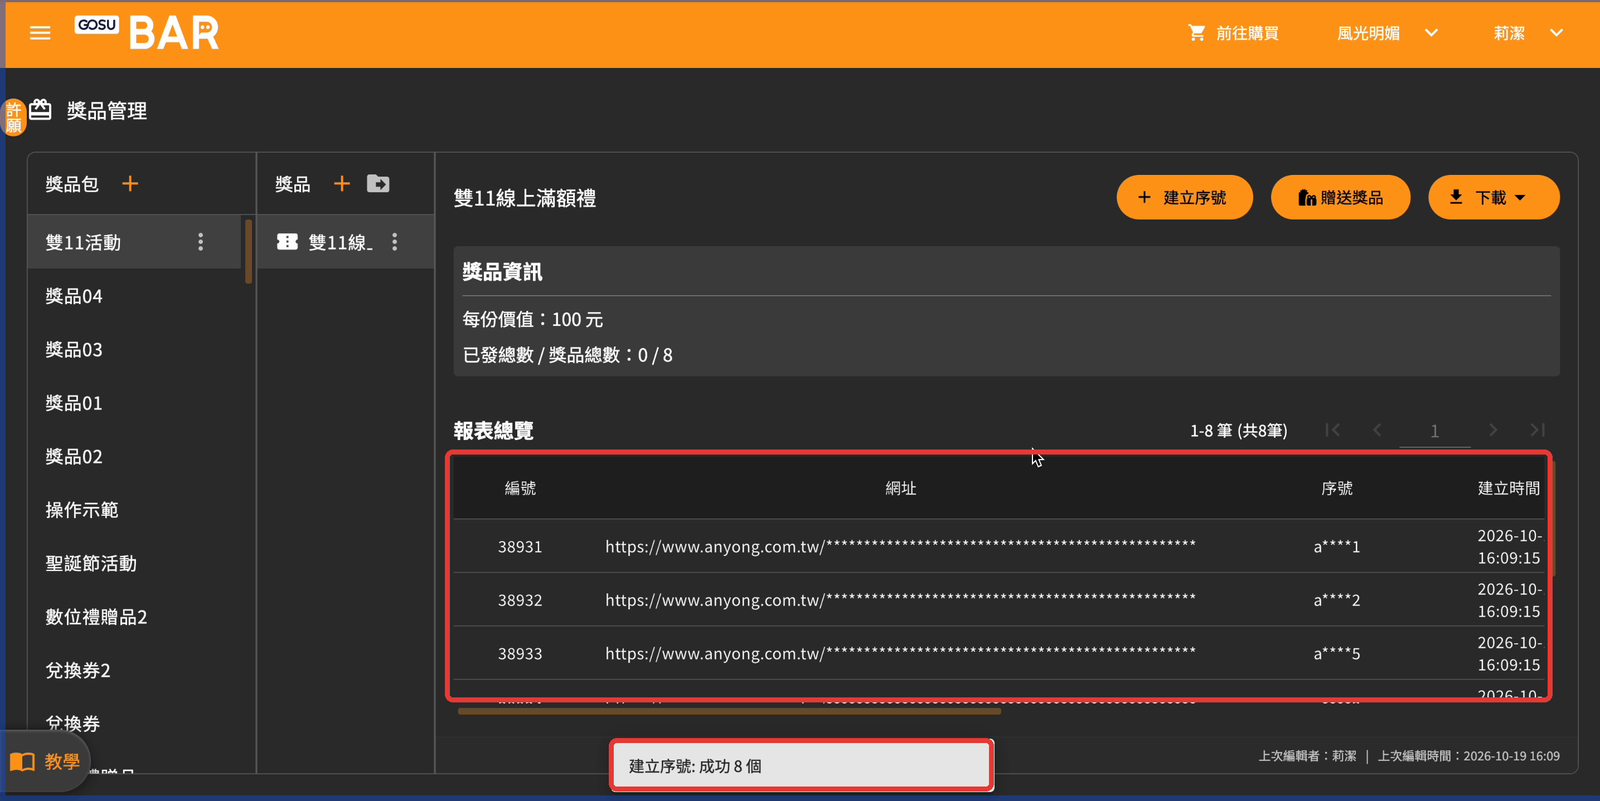Jump to the last results page
Image resolution: width=1600 pixels, height=801 pixels.
click(x=1538, y=430)
